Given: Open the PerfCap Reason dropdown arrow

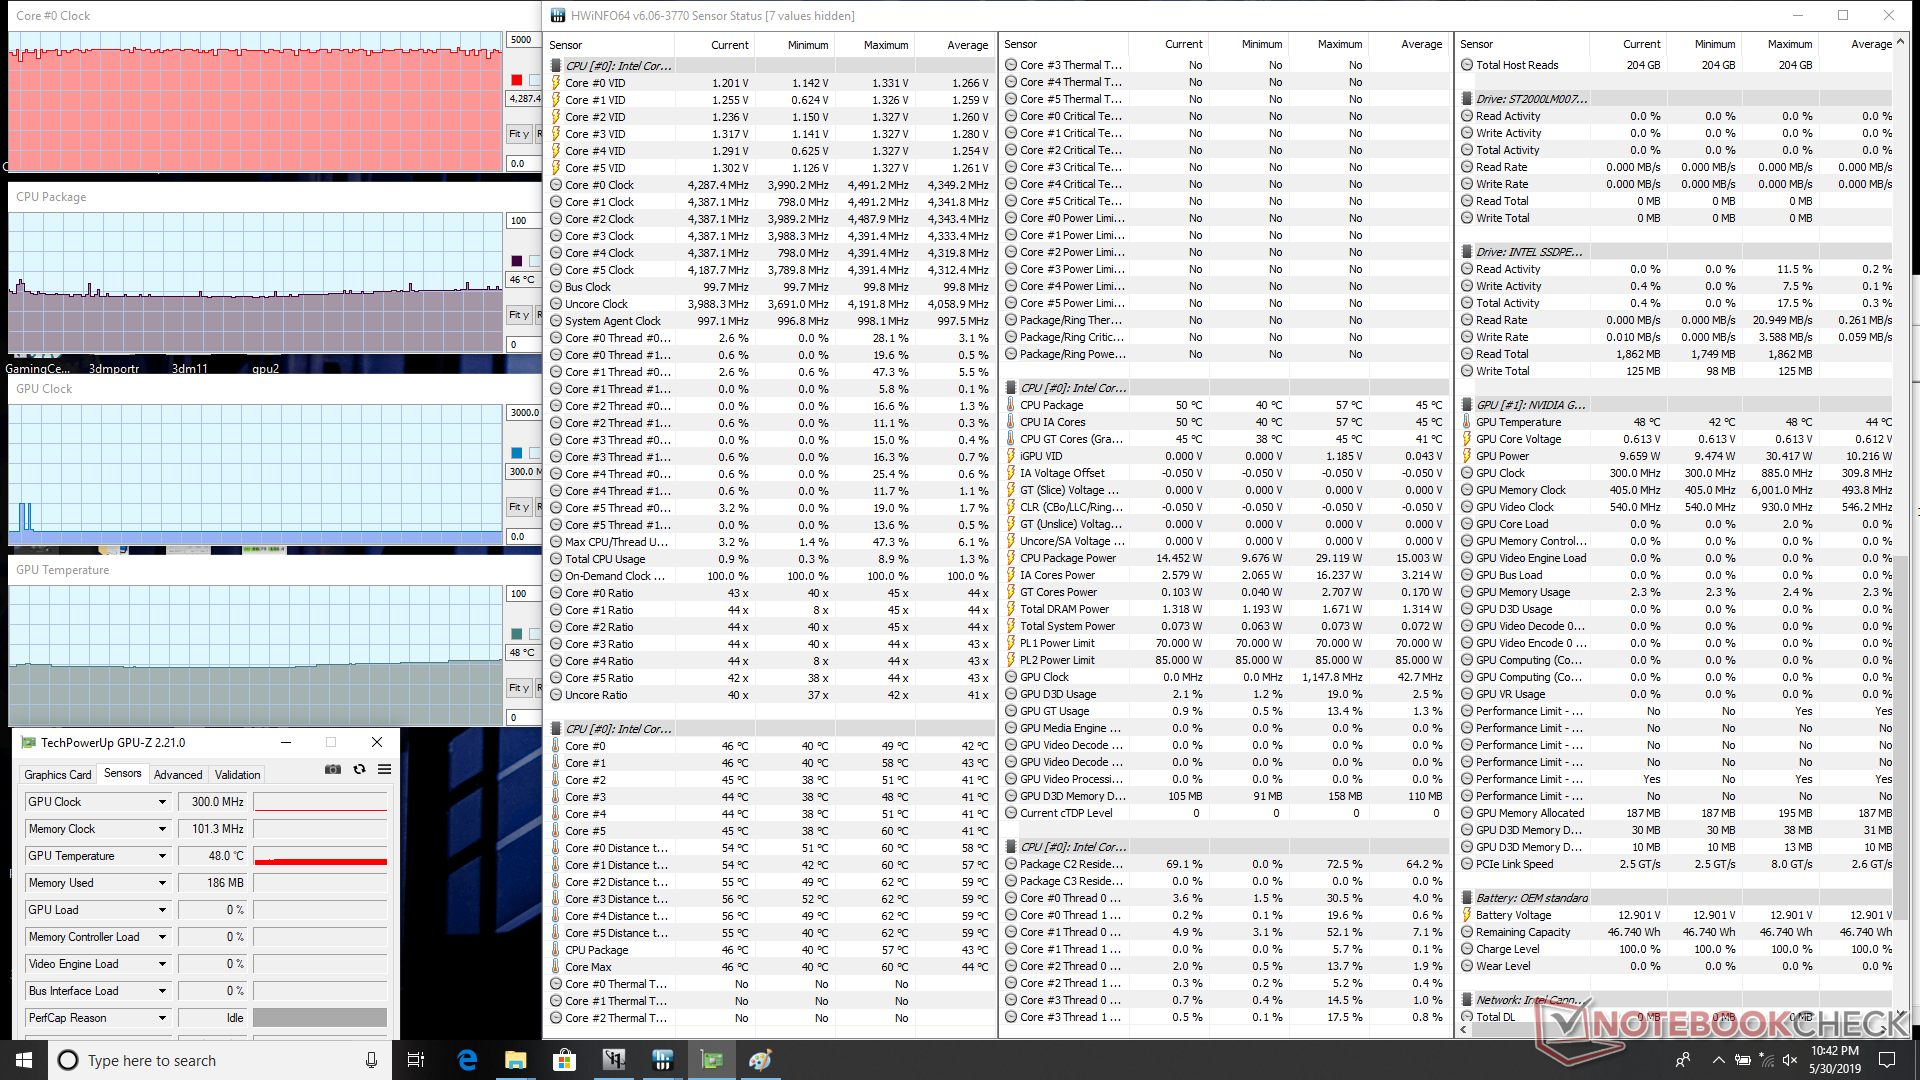Looking at the screenshot, I should pyautogui.click(x=162, y=1018).
